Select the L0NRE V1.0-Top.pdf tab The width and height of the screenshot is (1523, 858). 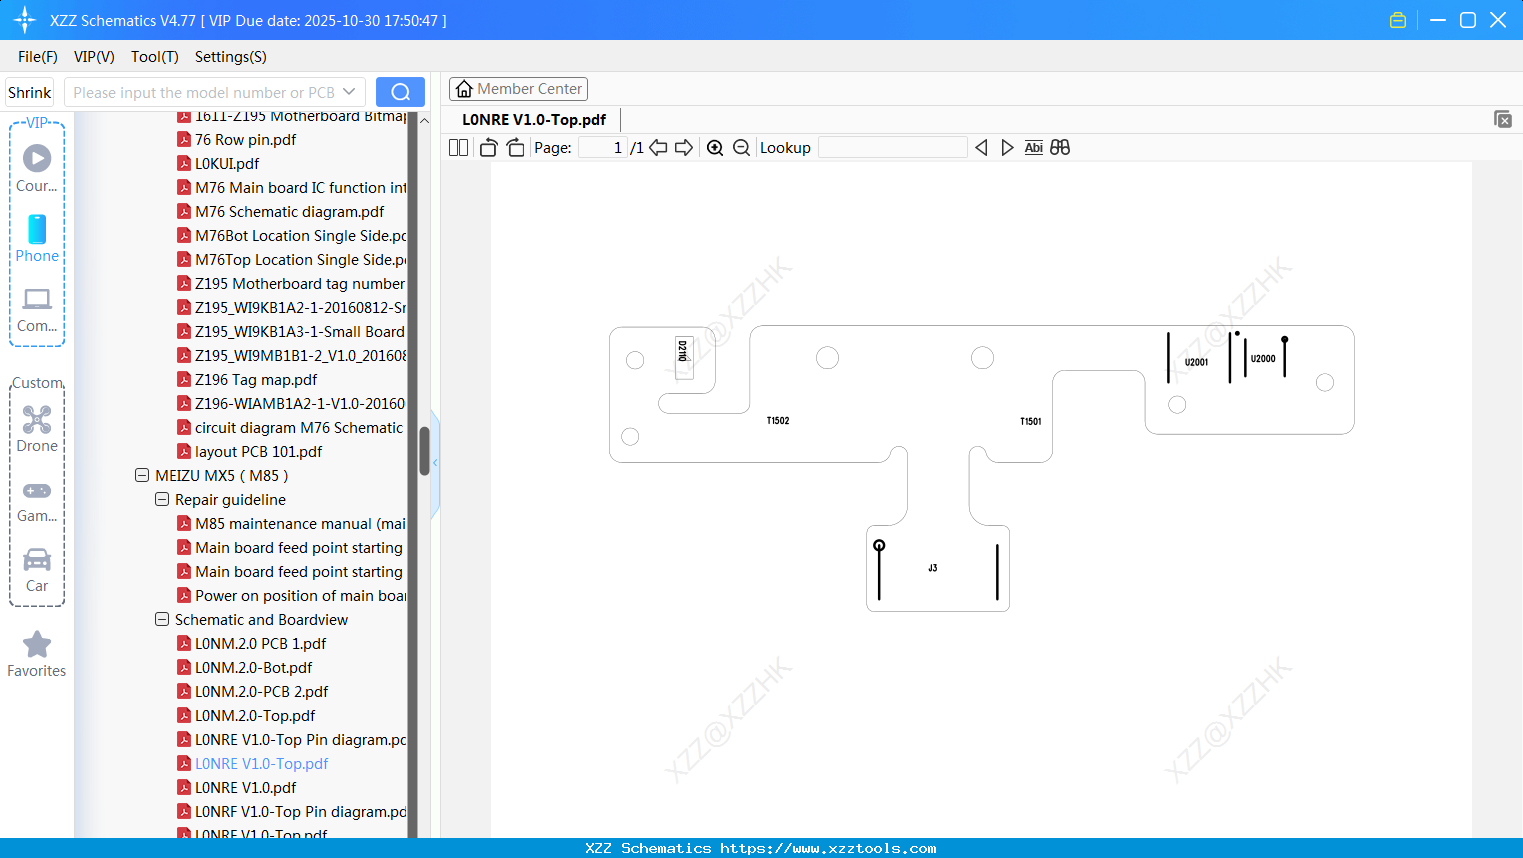point(534,120)
